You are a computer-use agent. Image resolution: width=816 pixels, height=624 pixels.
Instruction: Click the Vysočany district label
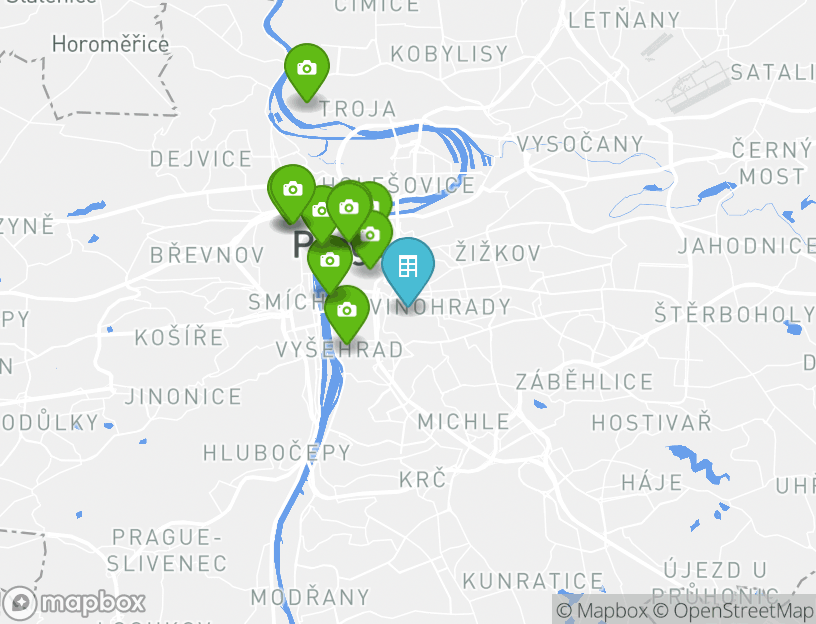pyautogui.click(x=580, y=144)
